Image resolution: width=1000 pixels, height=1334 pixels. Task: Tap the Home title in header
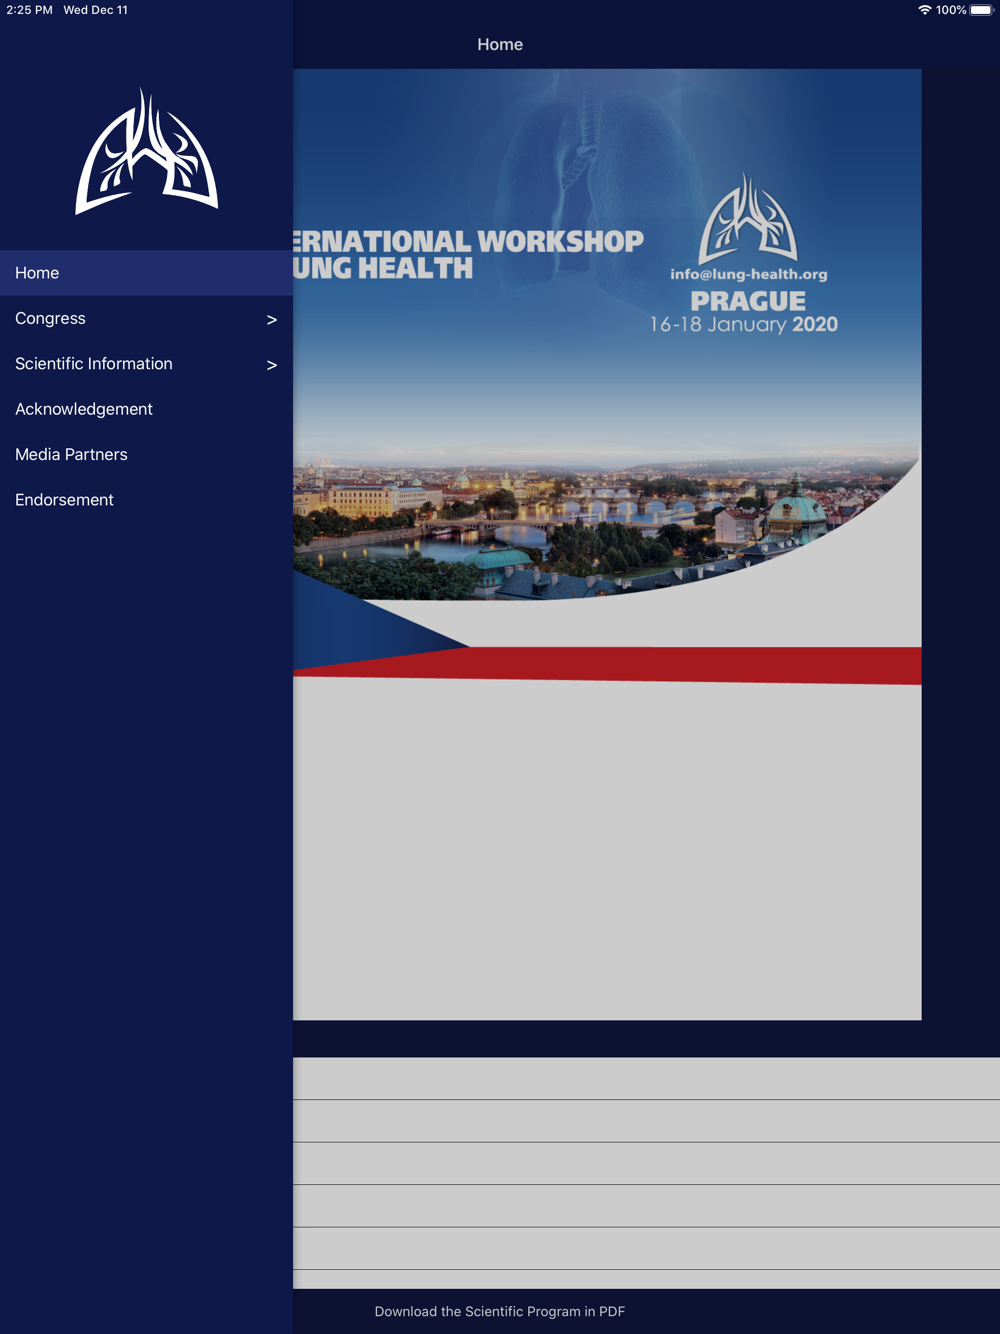click(x=500, y=44)
